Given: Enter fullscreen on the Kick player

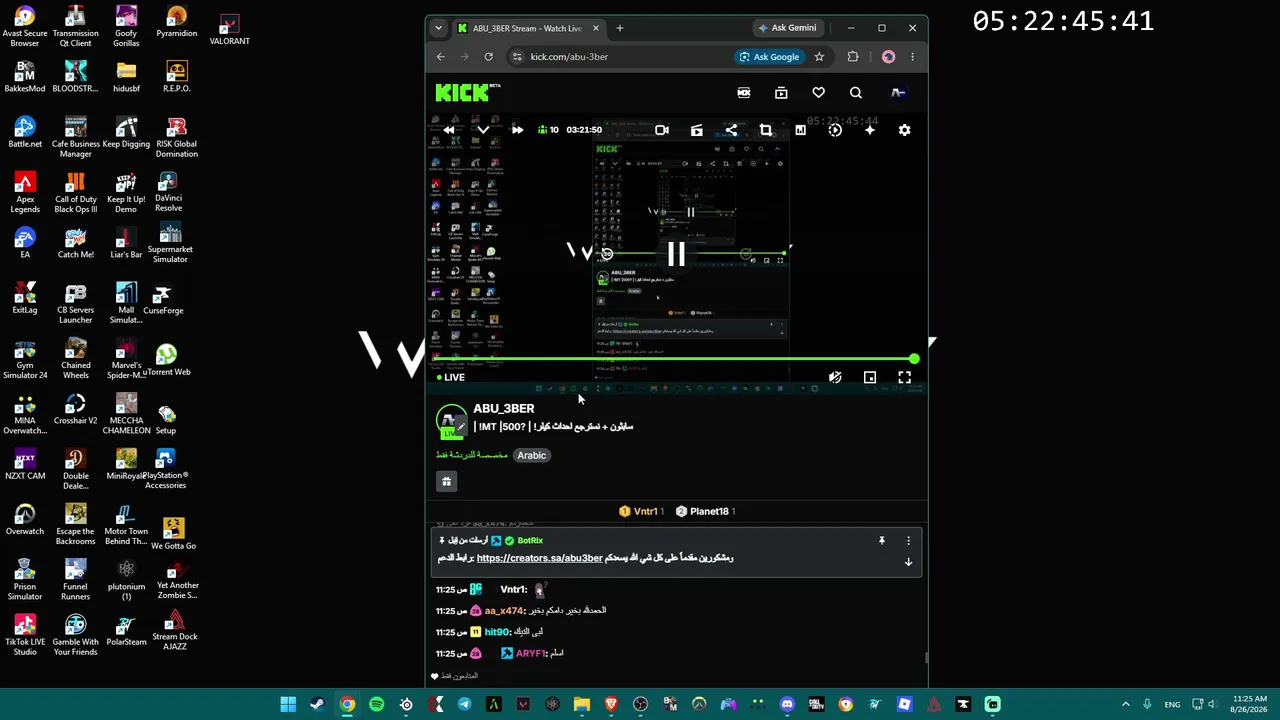Looking at the screenshot, I should (x=905, y=377).
